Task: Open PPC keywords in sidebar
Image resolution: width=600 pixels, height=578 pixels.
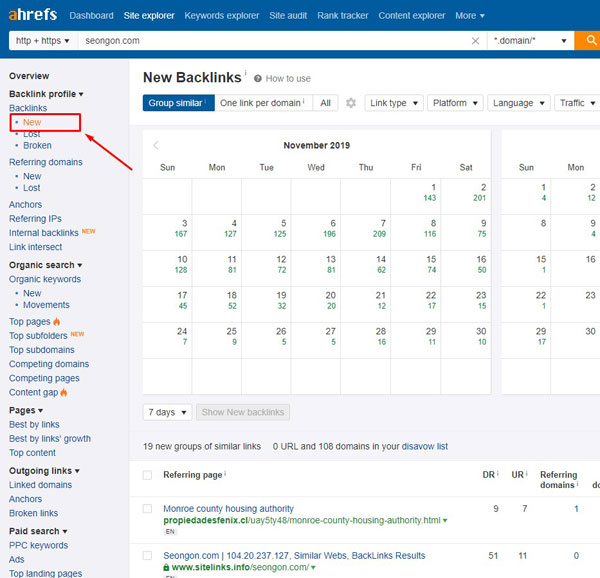Action: point(39,545)
